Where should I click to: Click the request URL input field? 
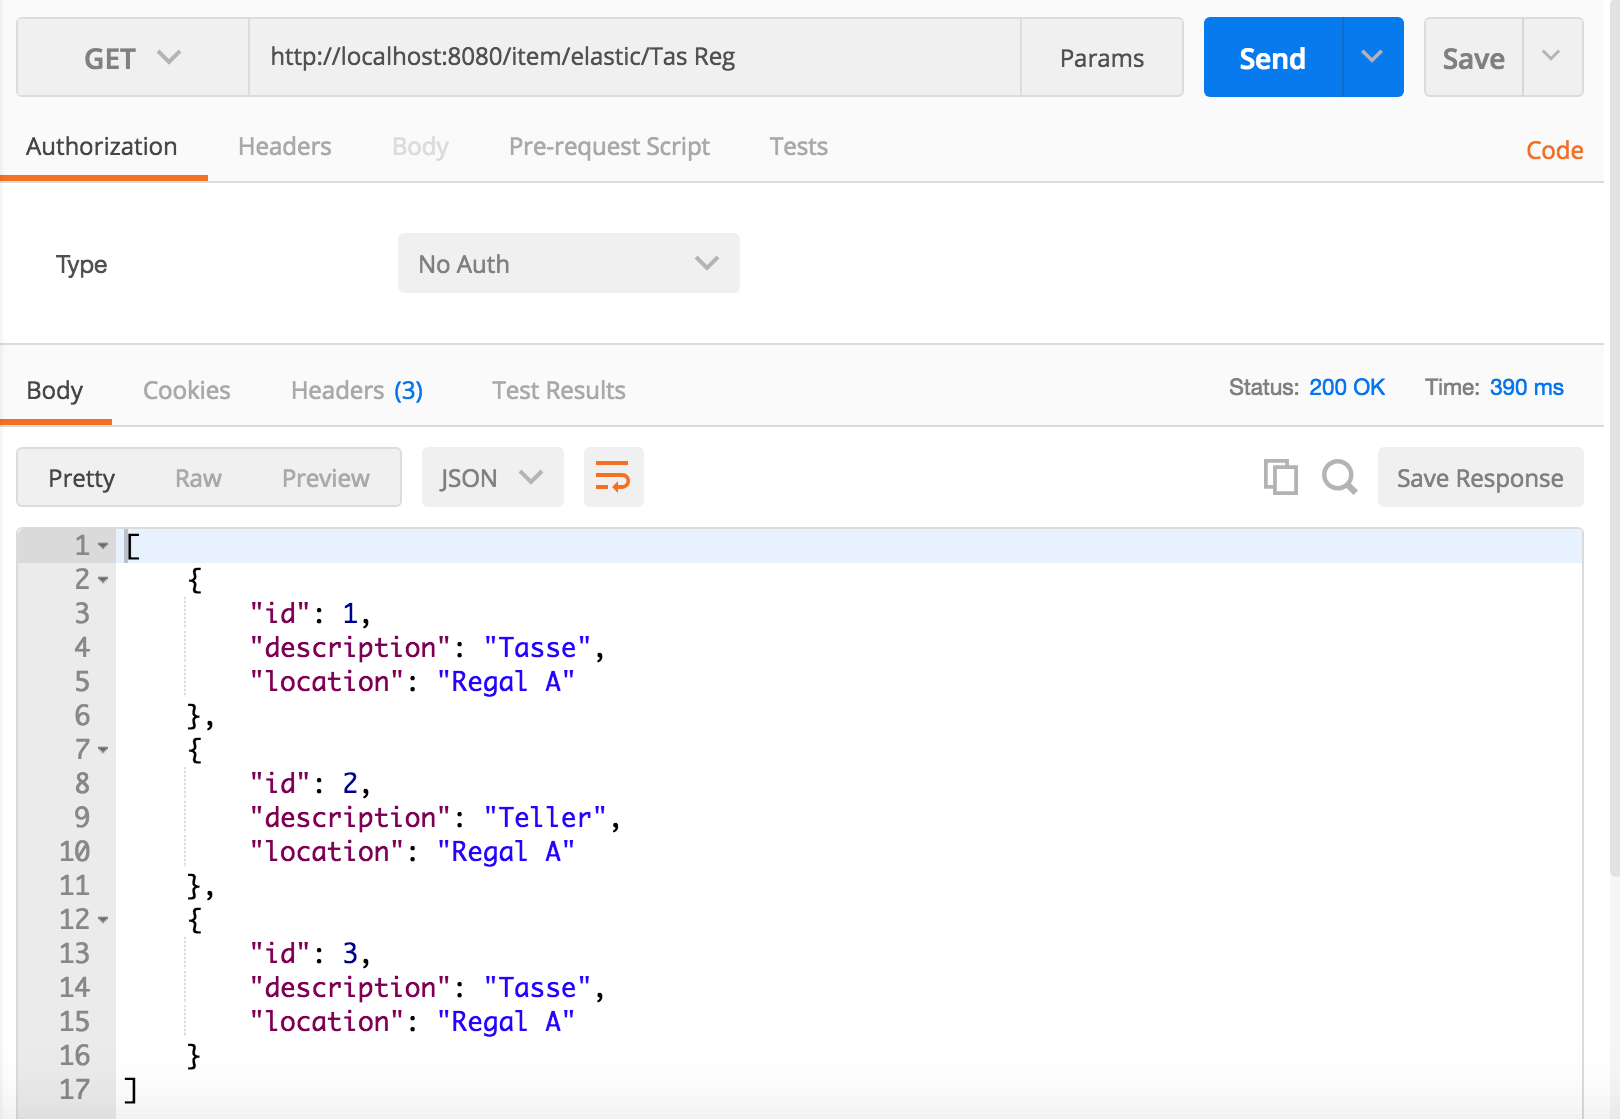click(x=634, y=57)
